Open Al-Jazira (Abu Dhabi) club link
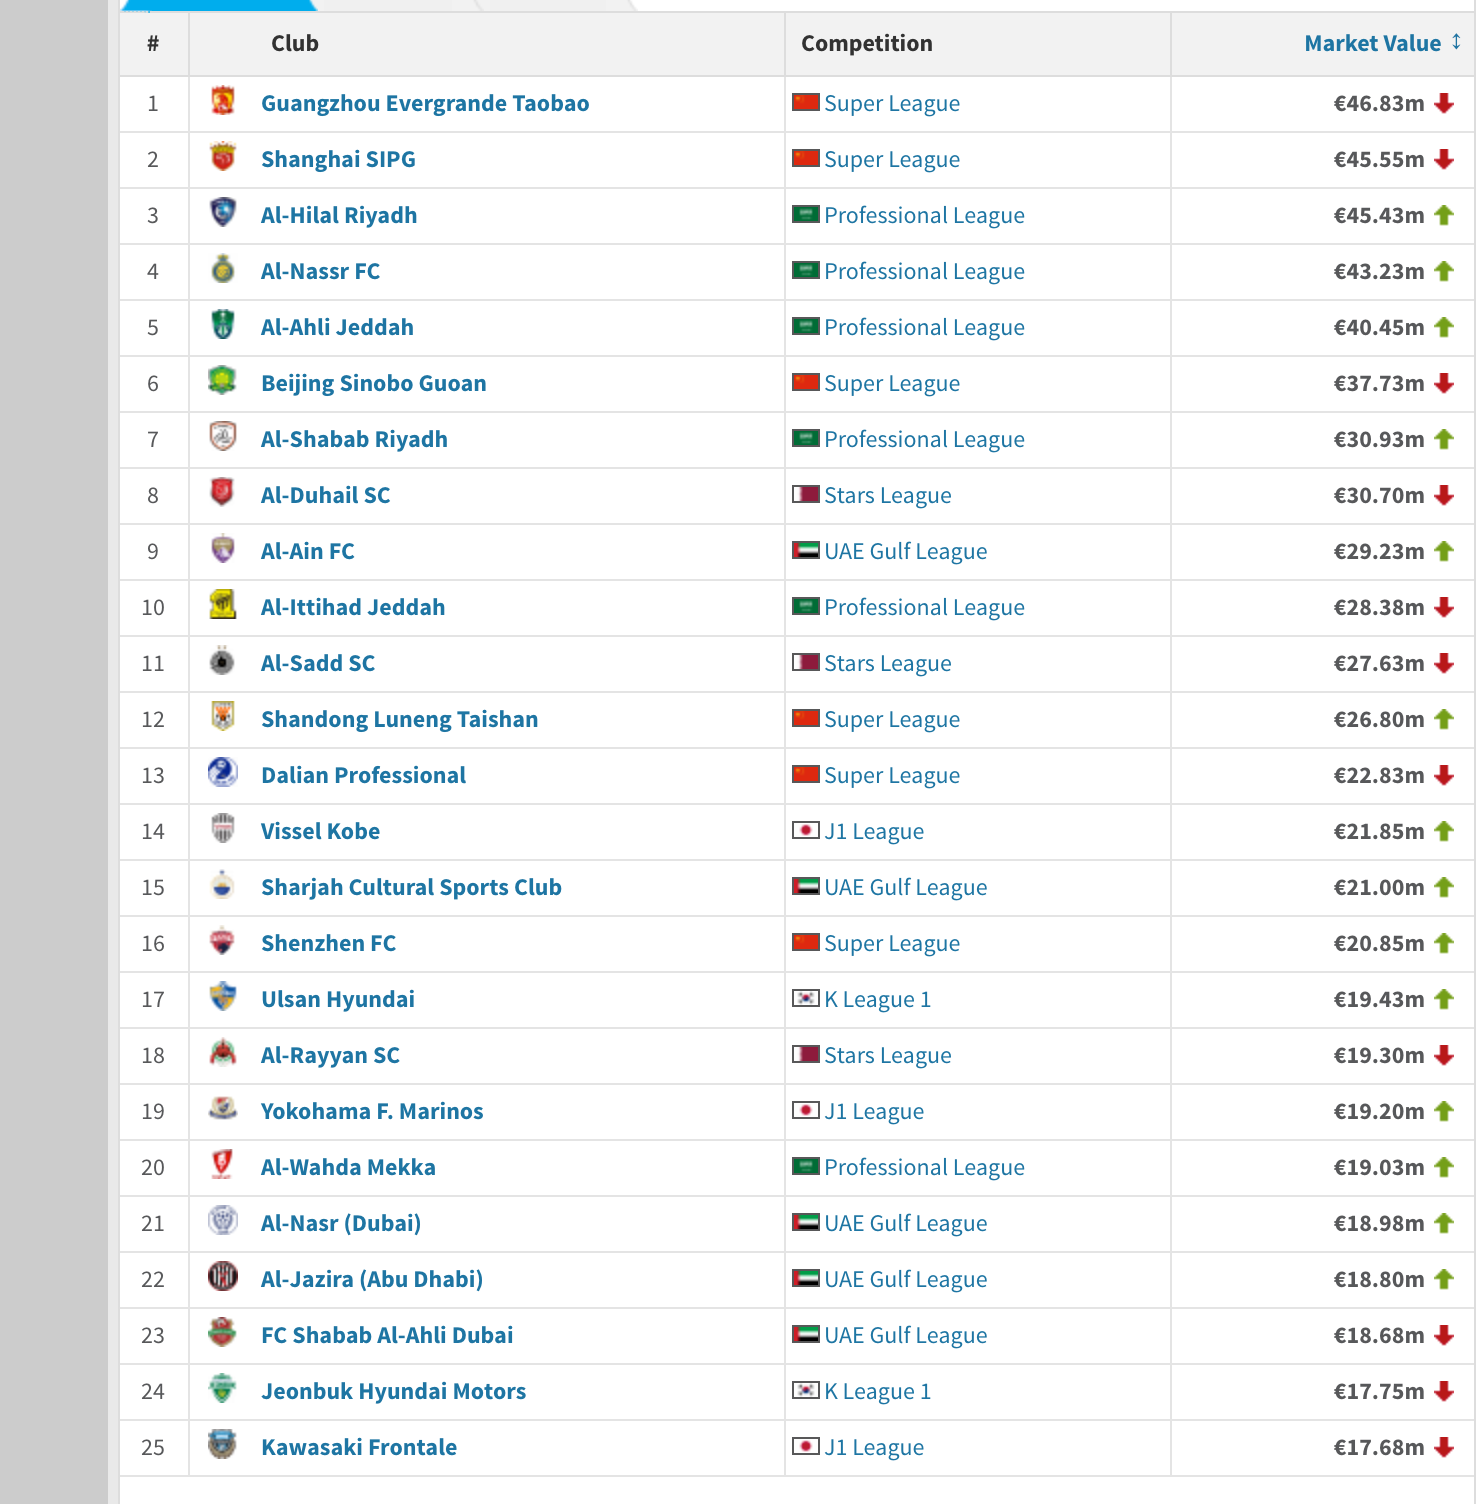The height and width of the screenshot is (1504, 1476). click(x=372, y=1279)
